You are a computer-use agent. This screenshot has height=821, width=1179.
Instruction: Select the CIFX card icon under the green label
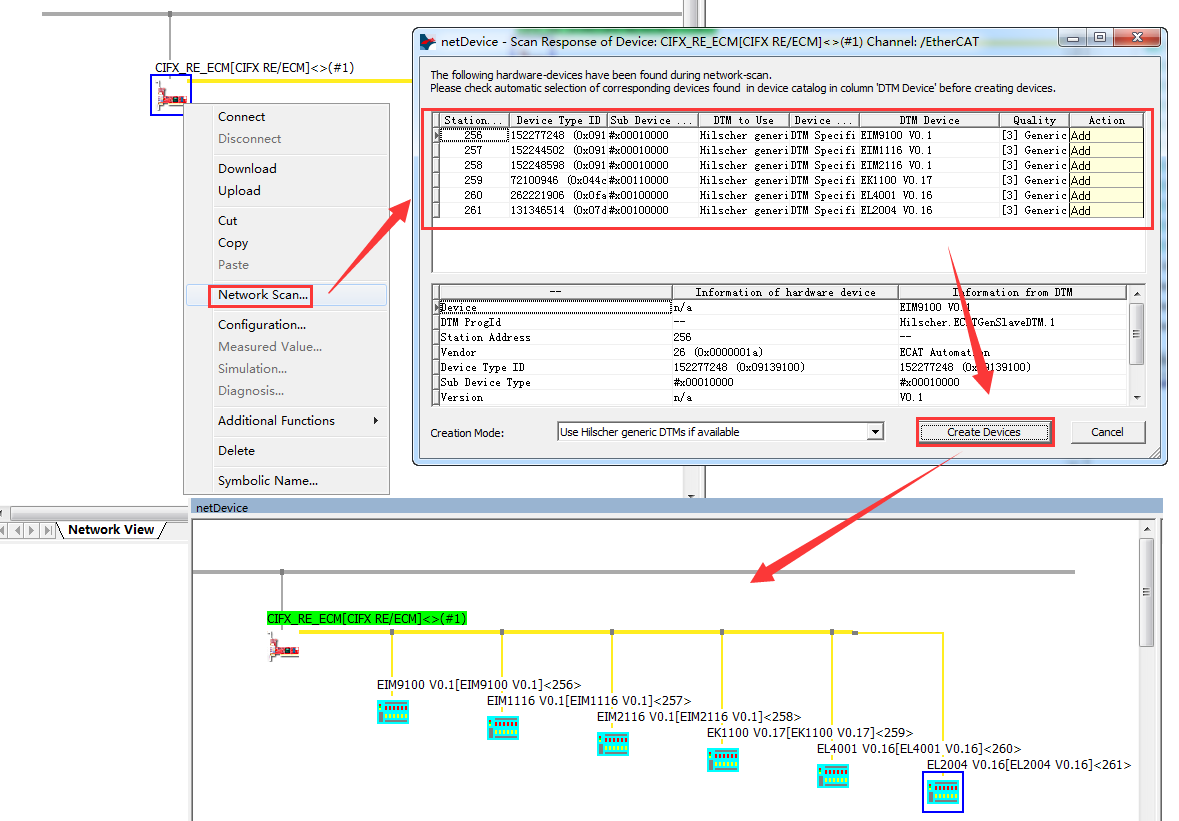click(283, 647)
